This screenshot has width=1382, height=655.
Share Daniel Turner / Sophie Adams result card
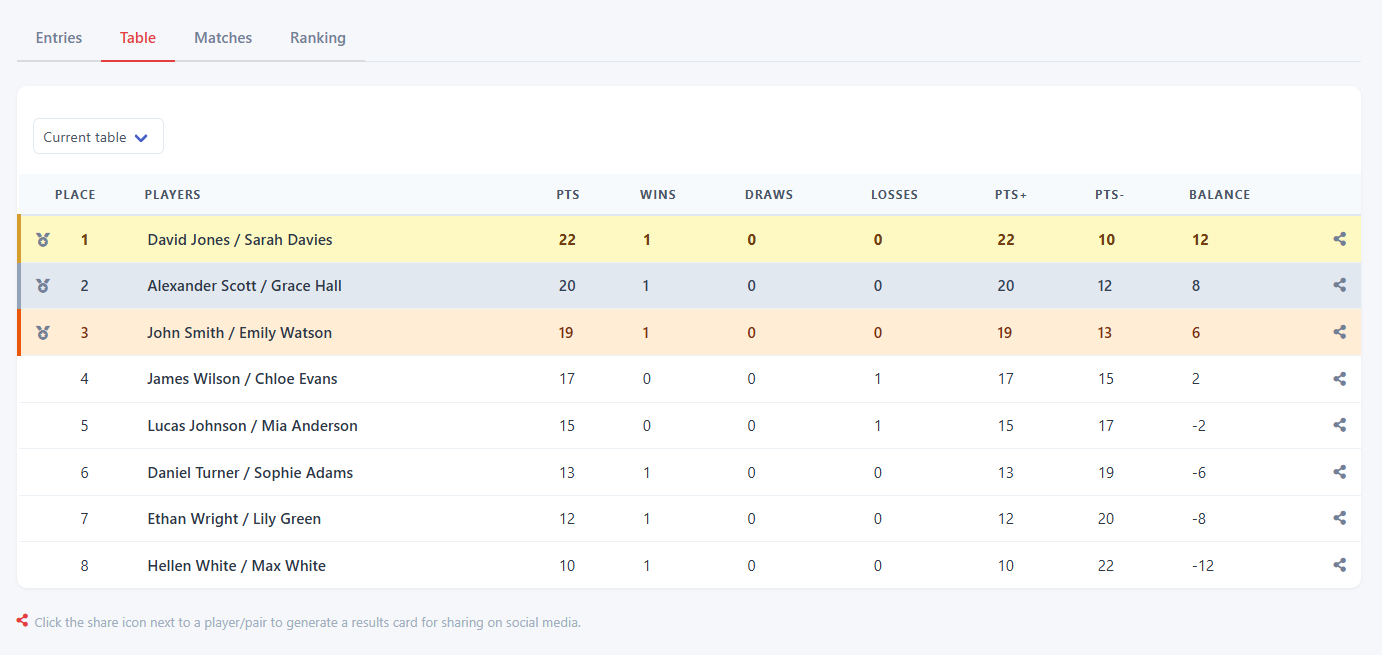(1340, 472)
